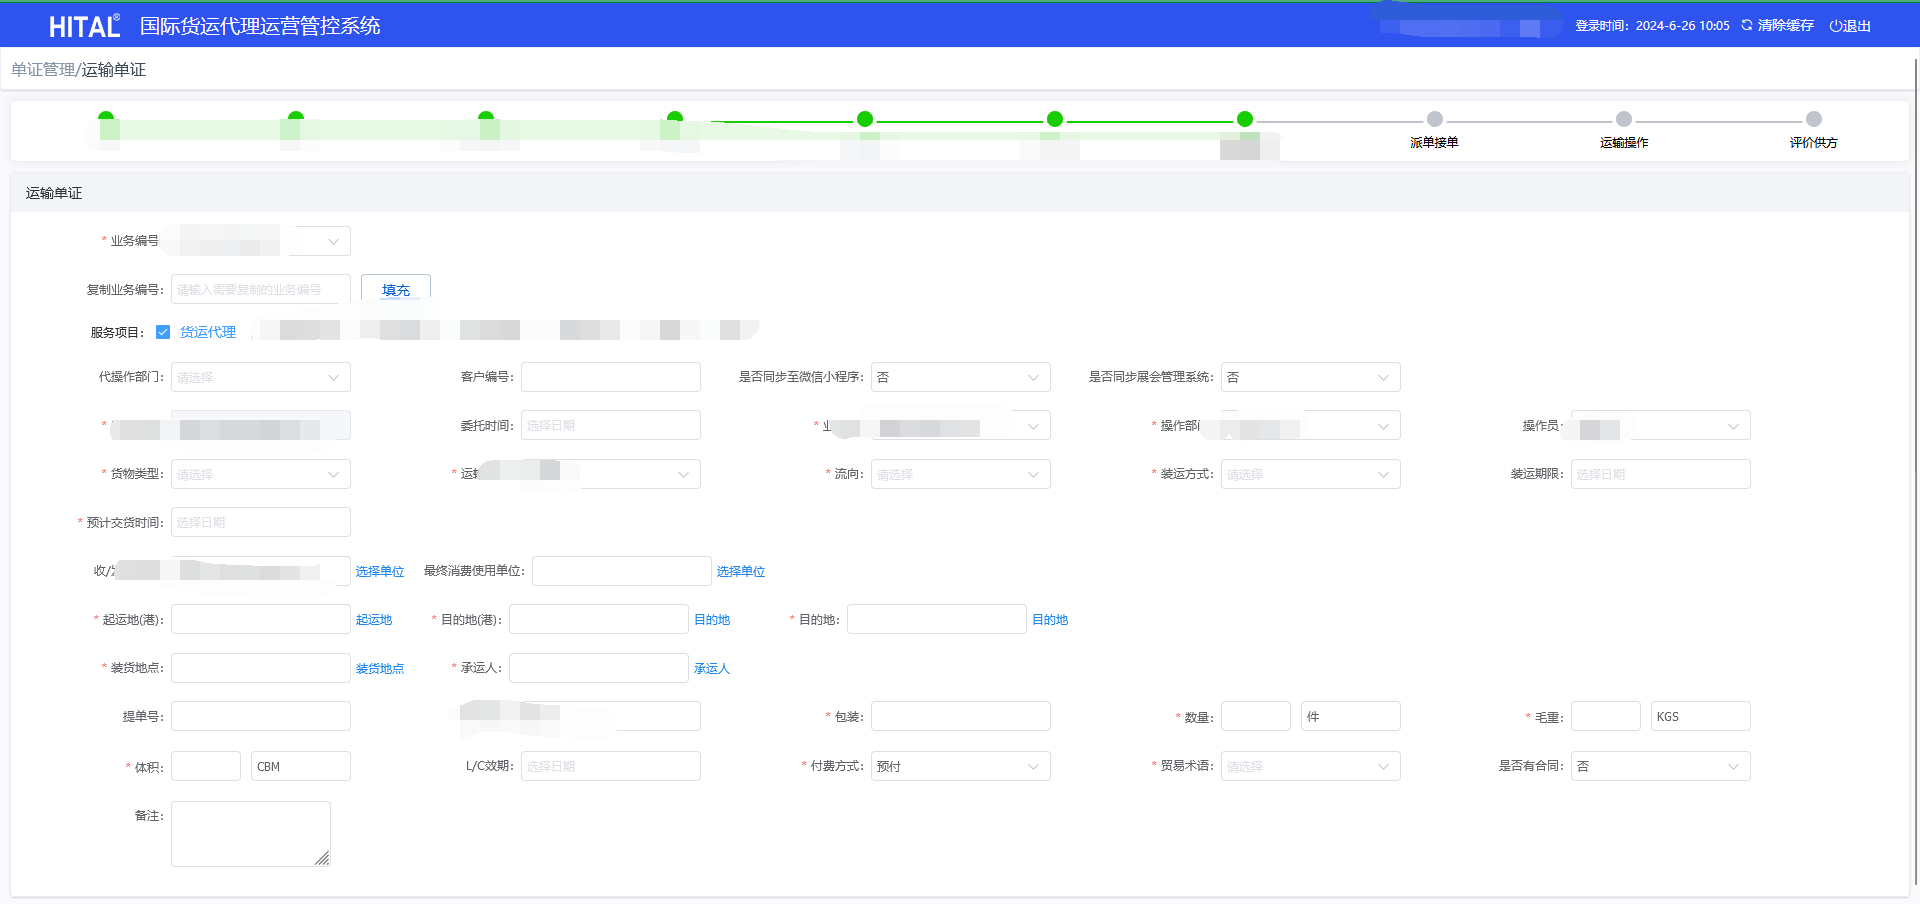Click the L/C效期 date field
1920x904 pixels.
(x=611, y=766)
